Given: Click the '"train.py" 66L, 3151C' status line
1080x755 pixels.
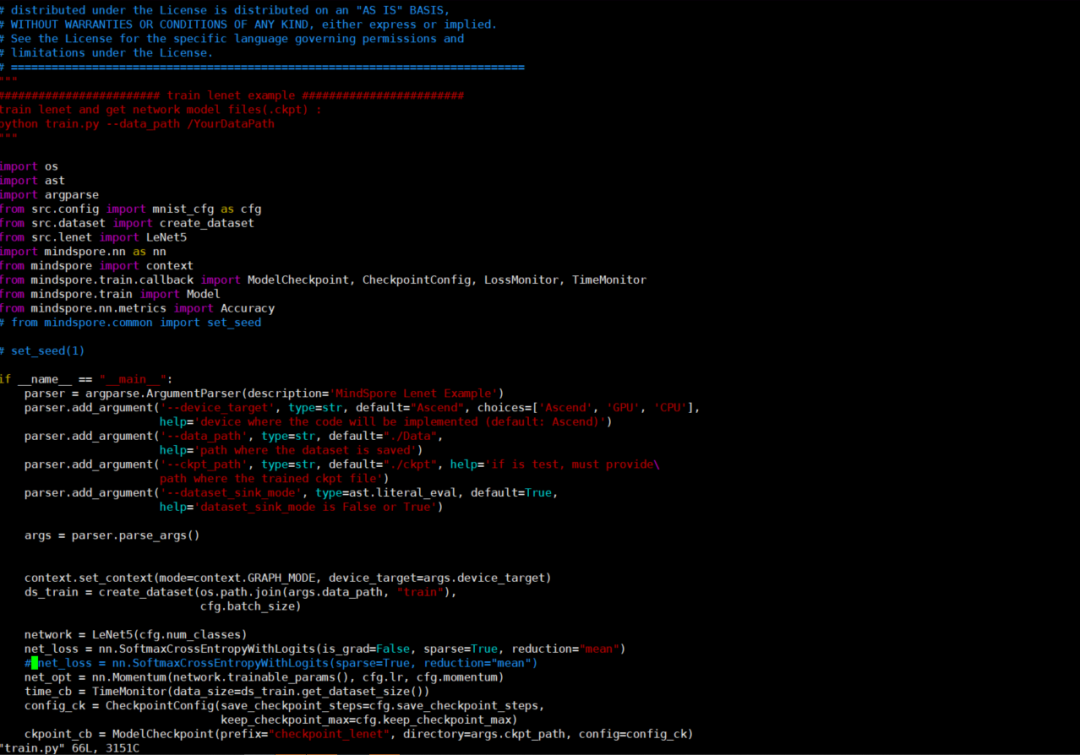Looking at the screenshot, I should click(x=70, y=748).
